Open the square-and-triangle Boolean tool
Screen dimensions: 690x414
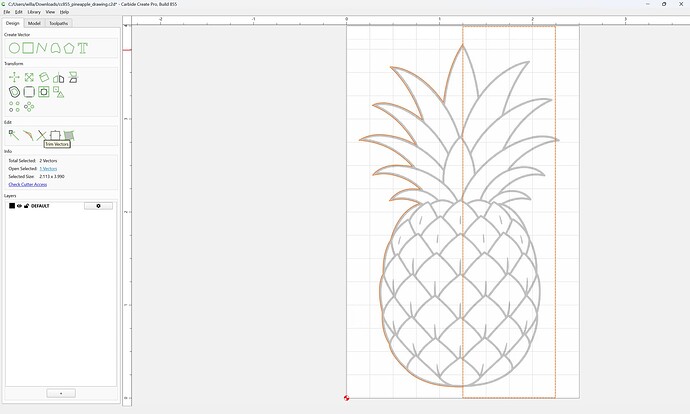59,92
